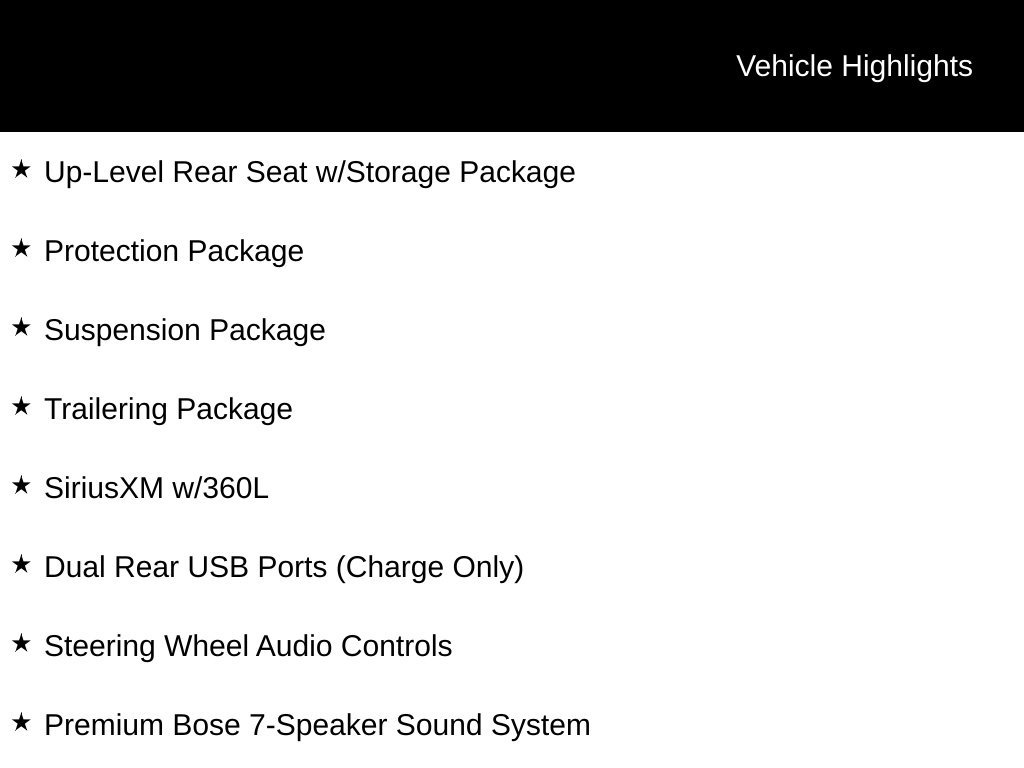Click the star beside Dual Rear USB Ports
The width and height of the screenshot is (1024, 768).
(21, 564)
